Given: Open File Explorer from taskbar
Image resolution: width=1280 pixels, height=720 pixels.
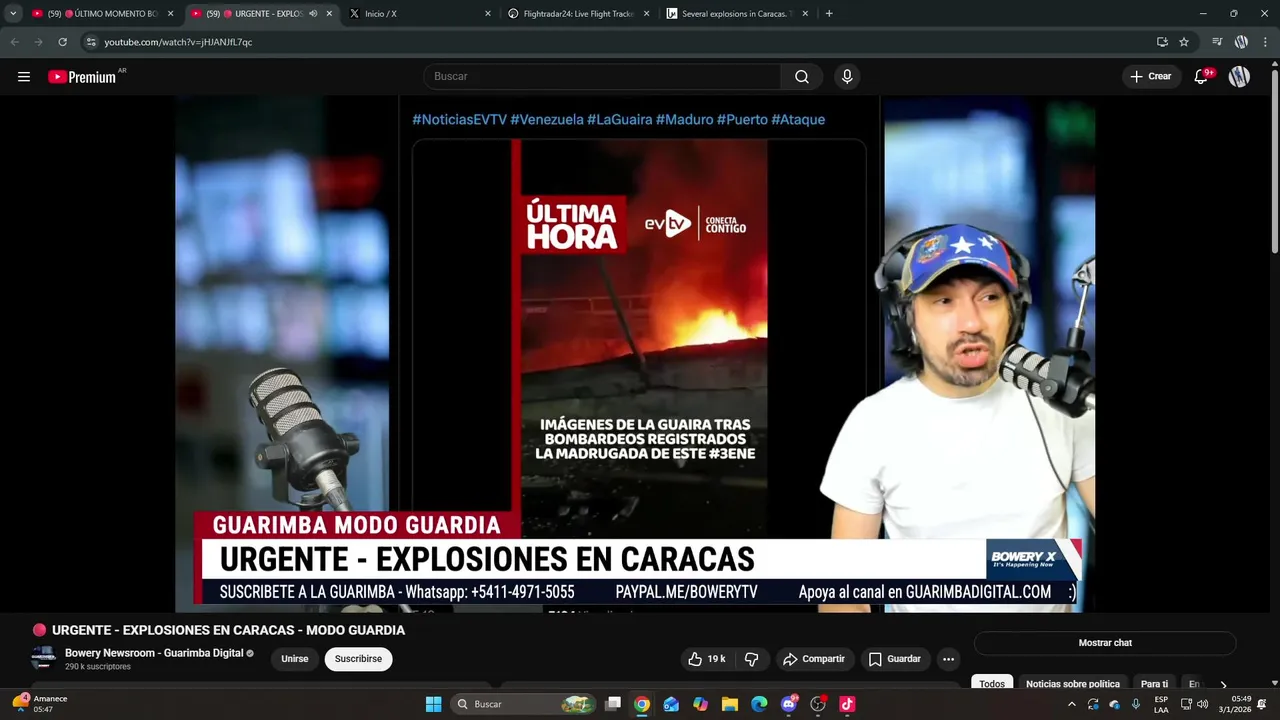Looking at the screenshot, I should pyautogui.click(x=729, y=704).
